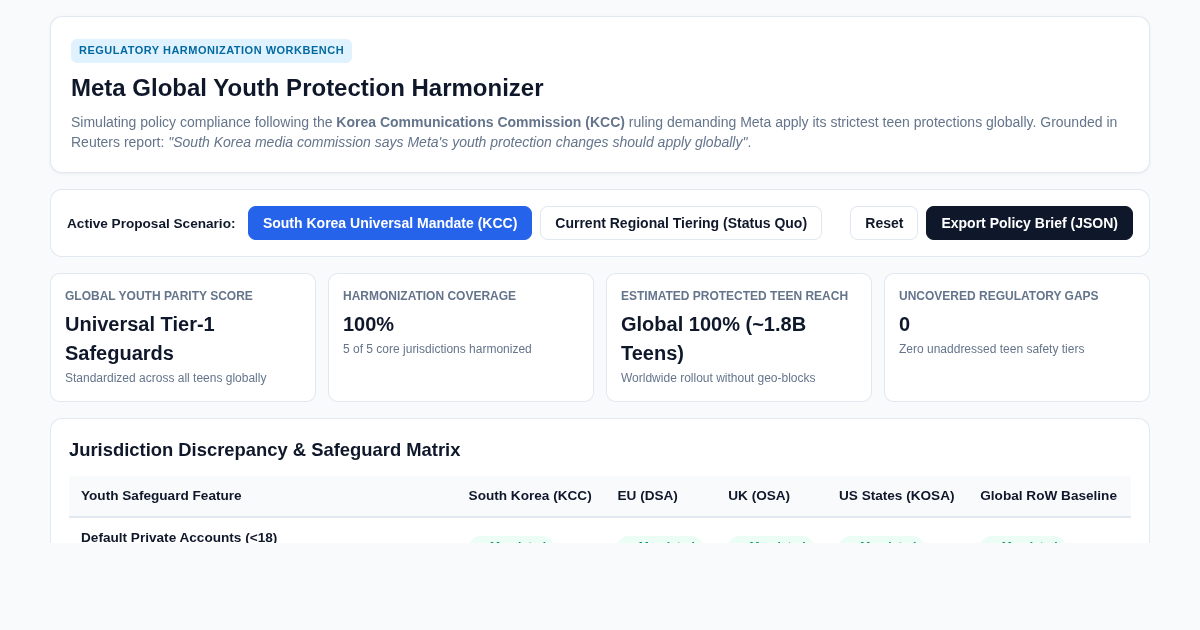1200x630 pixels.
Task: Click 'Zero unaddressed teen safety tiers' text
Action: coord(991,349)
